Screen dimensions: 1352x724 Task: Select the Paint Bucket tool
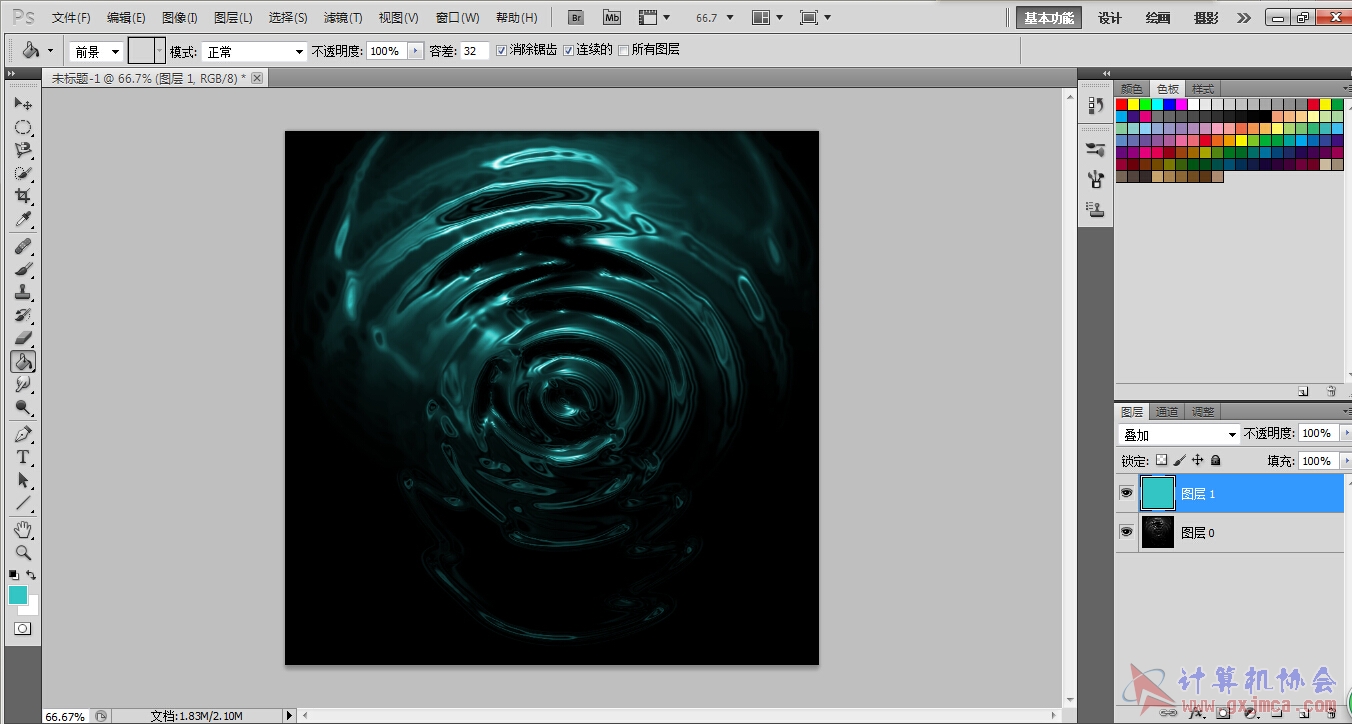[x=23, y=361]
